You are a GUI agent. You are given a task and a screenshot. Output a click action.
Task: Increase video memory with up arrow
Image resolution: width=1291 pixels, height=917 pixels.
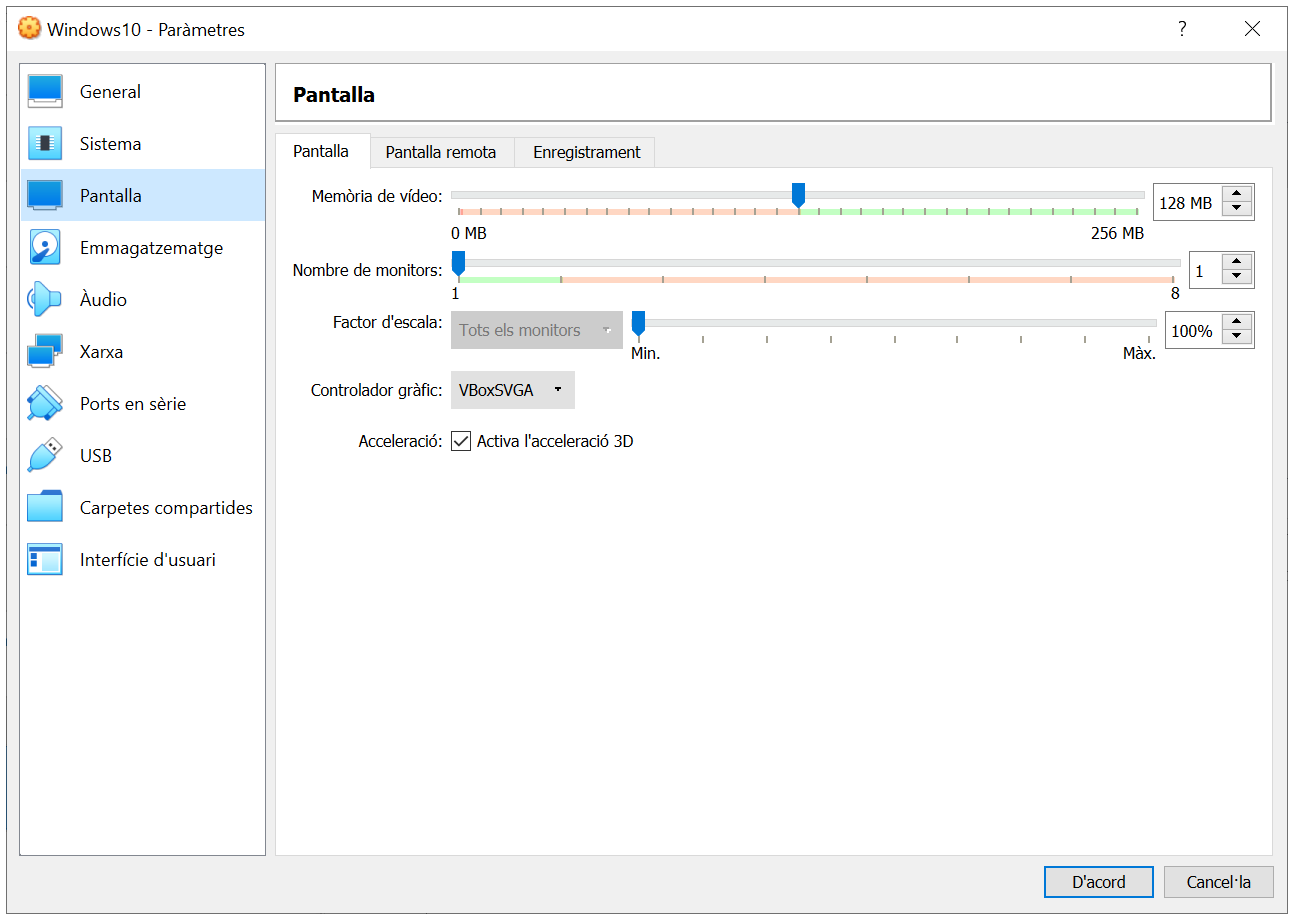1237,195
